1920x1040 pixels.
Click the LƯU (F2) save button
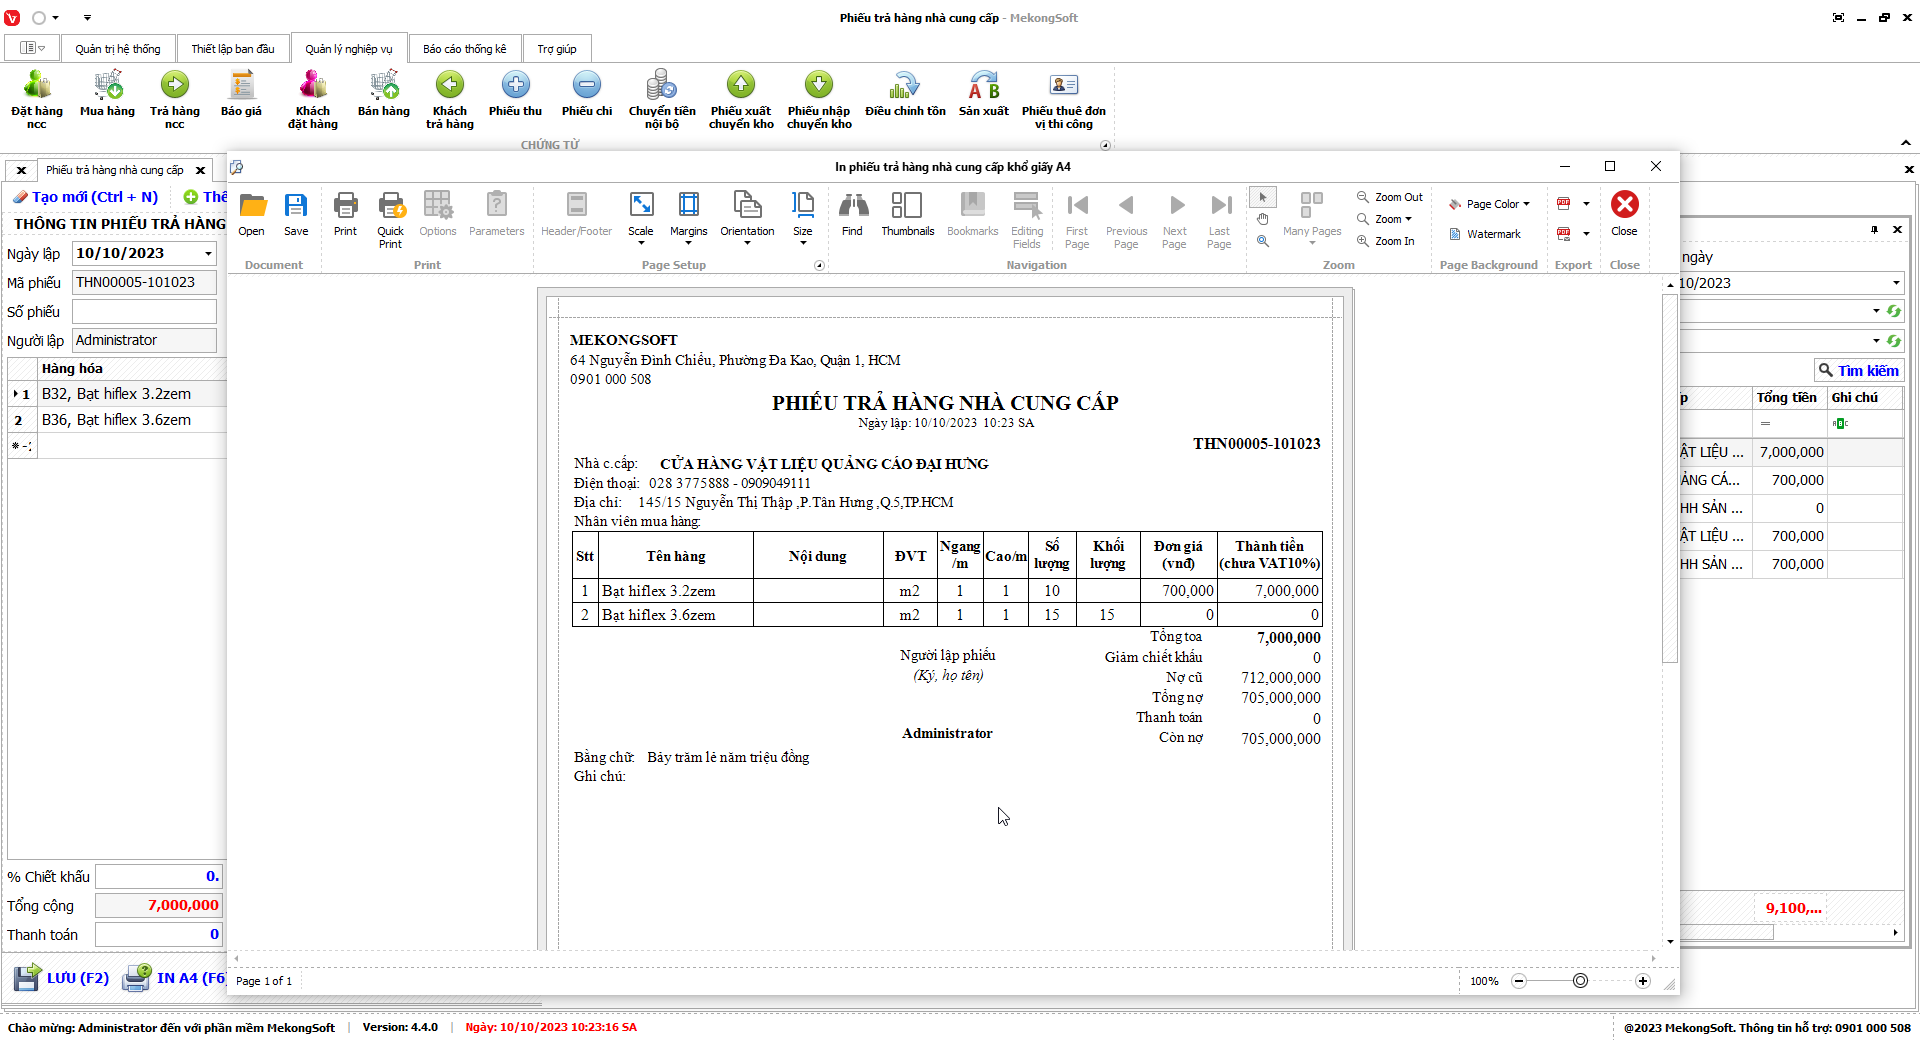(62, 978)
